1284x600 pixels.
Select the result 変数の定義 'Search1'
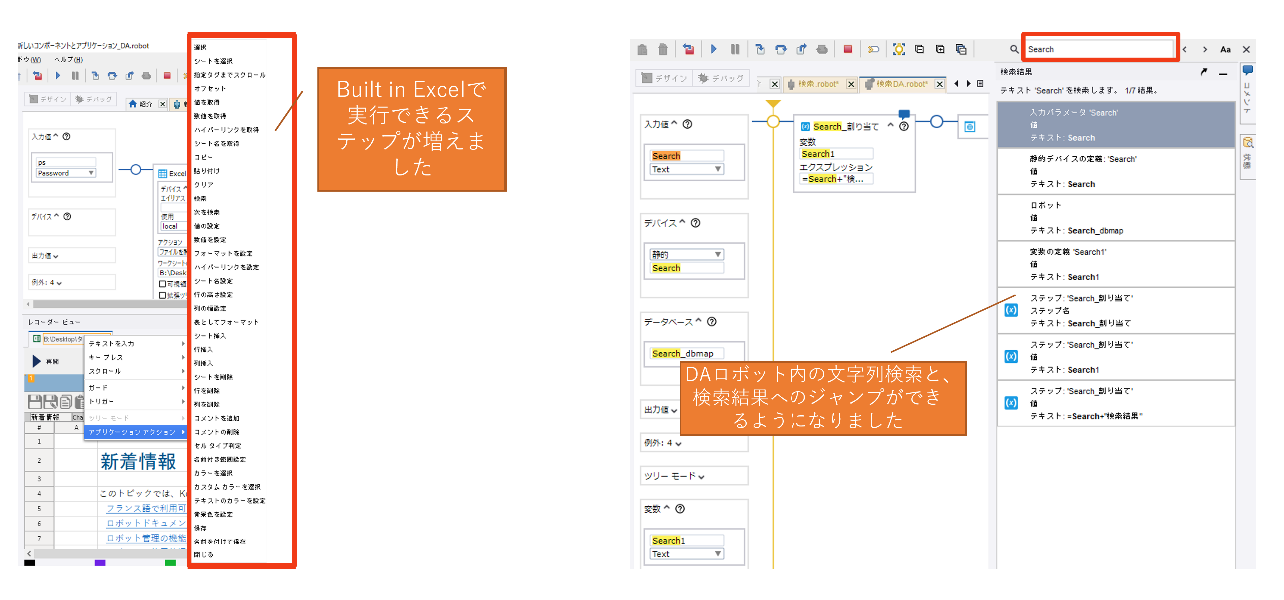pyautogui.click(x=1116, y=263)
